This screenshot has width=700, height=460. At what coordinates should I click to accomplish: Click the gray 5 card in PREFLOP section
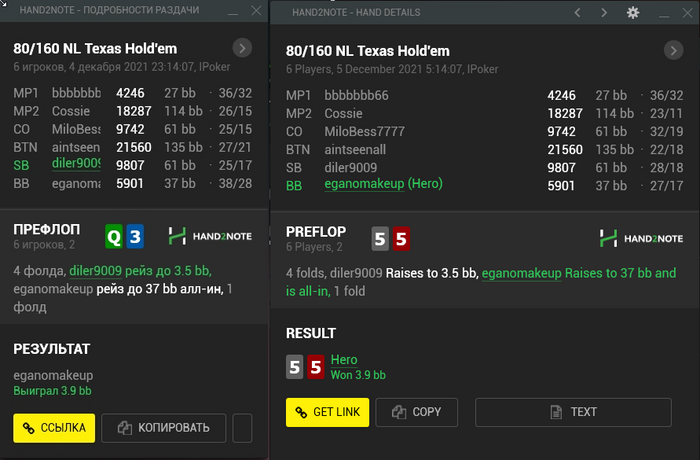click(x=380, y=238)
